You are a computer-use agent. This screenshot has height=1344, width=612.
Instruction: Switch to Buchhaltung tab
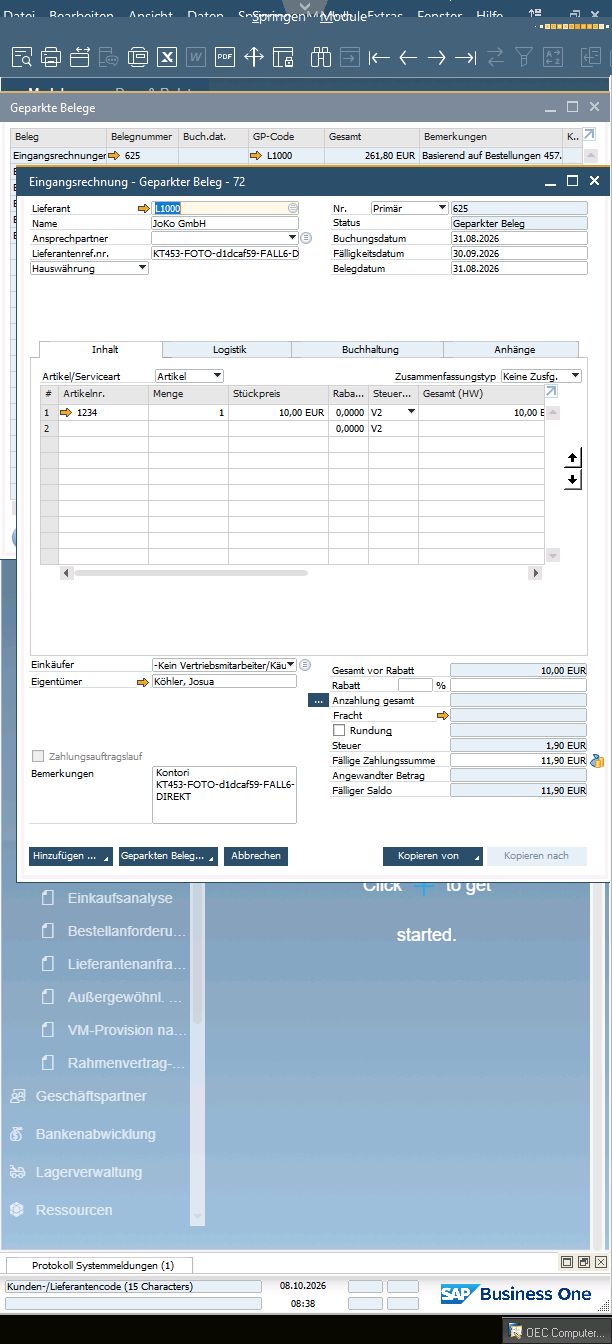[370, 350]
